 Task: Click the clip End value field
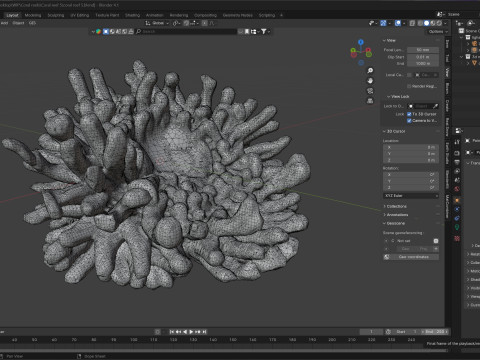[423, 63]
